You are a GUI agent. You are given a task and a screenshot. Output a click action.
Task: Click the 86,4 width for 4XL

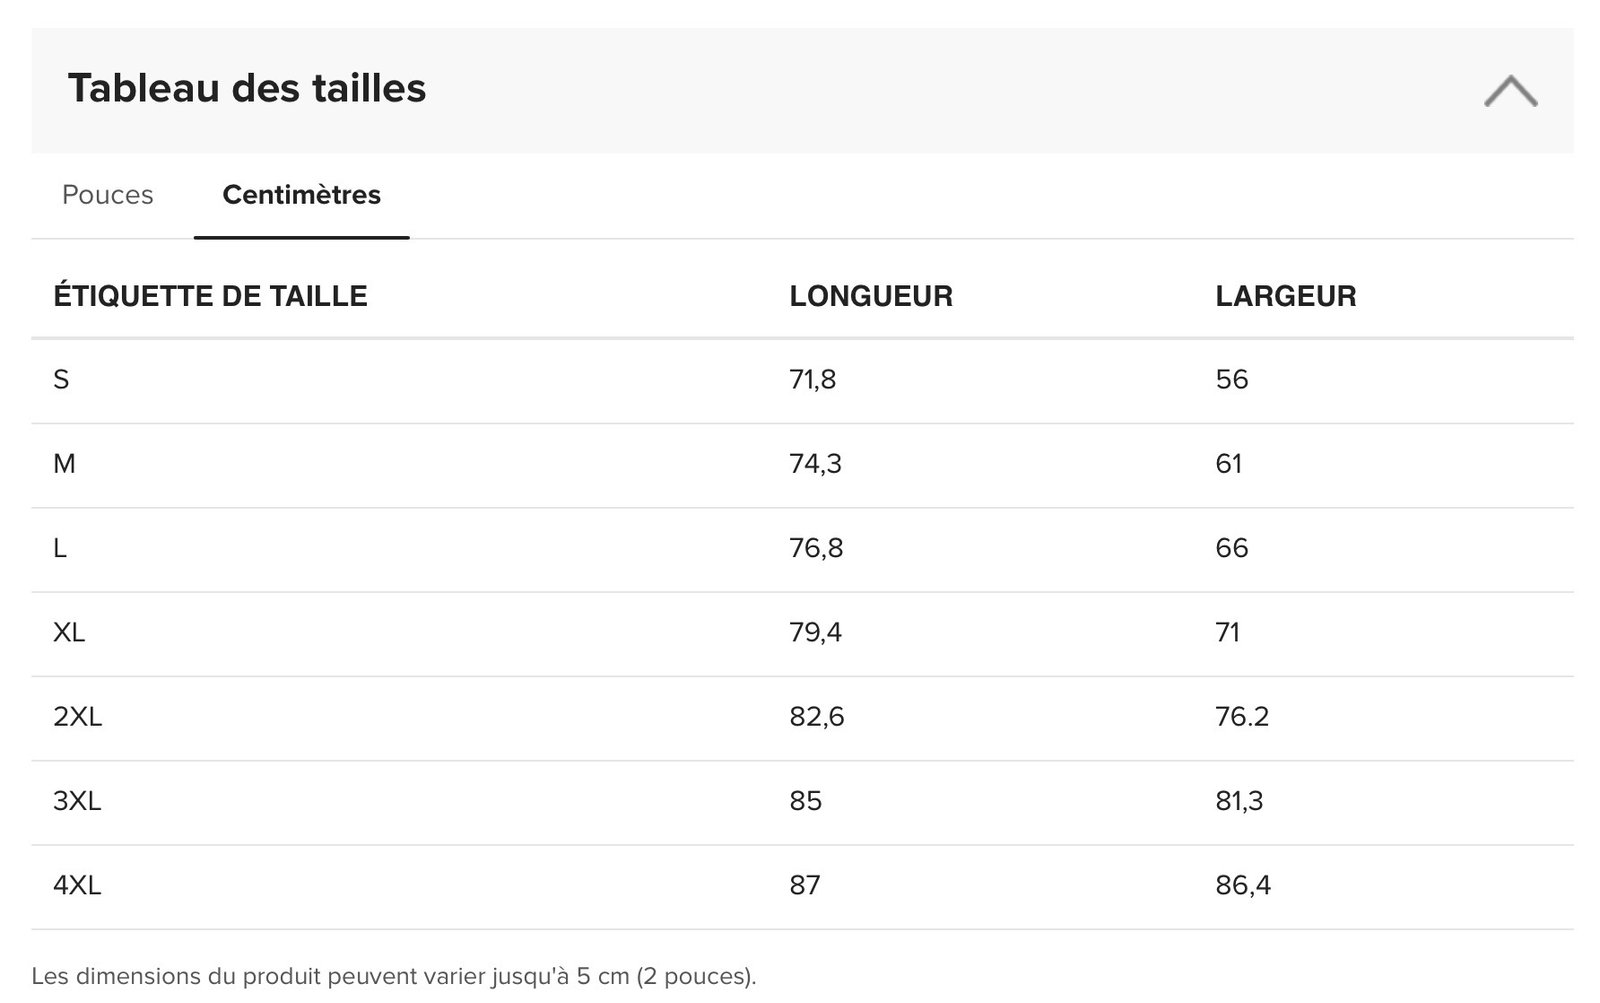pyautogui.click(x=1243, y=885)
